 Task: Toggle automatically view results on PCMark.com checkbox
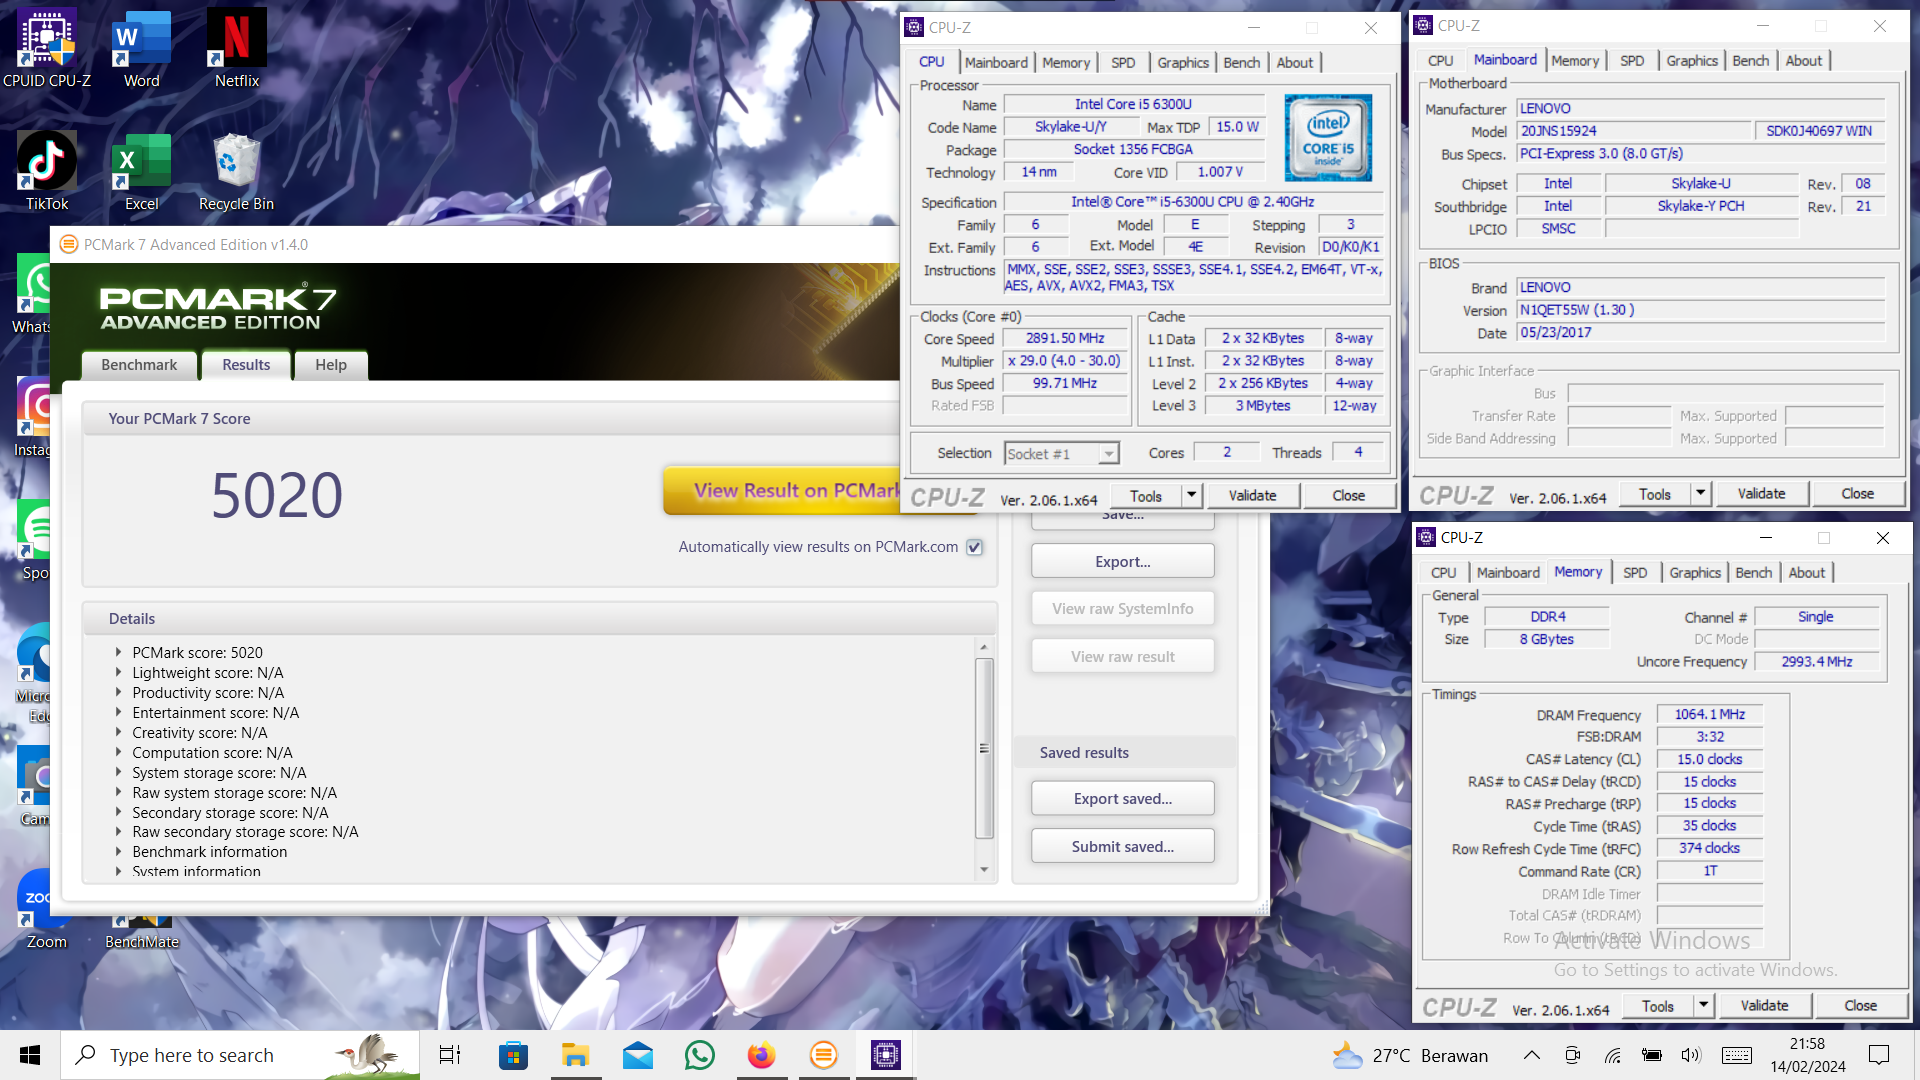click(975, 547)
